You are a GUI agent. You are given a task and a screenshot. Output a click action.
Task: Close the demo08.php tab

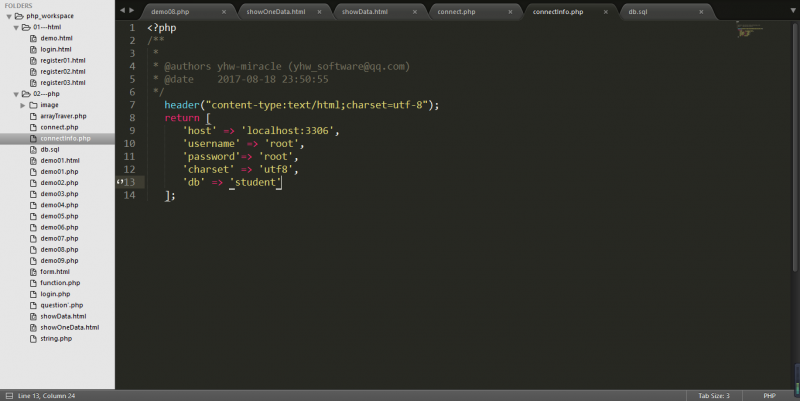tap(223, 12)
